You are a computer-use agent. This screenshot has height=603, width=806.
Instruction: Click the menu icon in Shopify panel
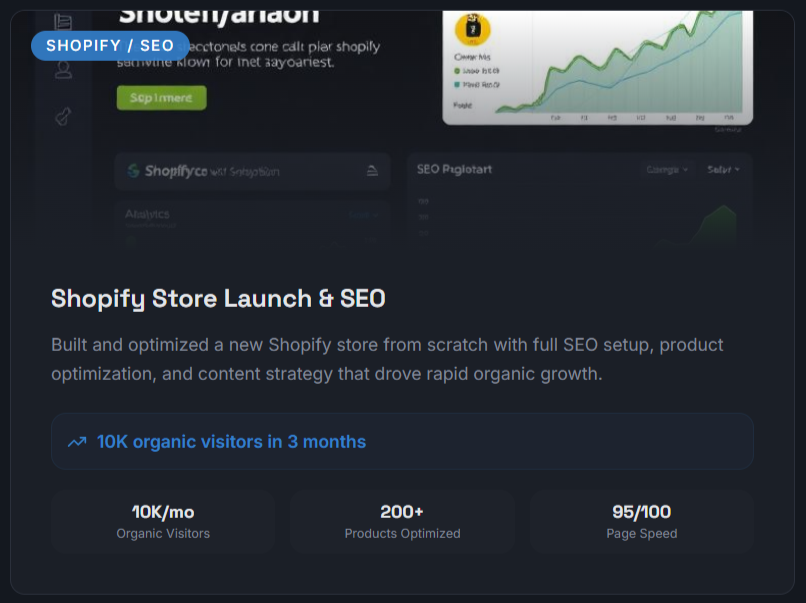pyautogui.click(x=372, y=171)
